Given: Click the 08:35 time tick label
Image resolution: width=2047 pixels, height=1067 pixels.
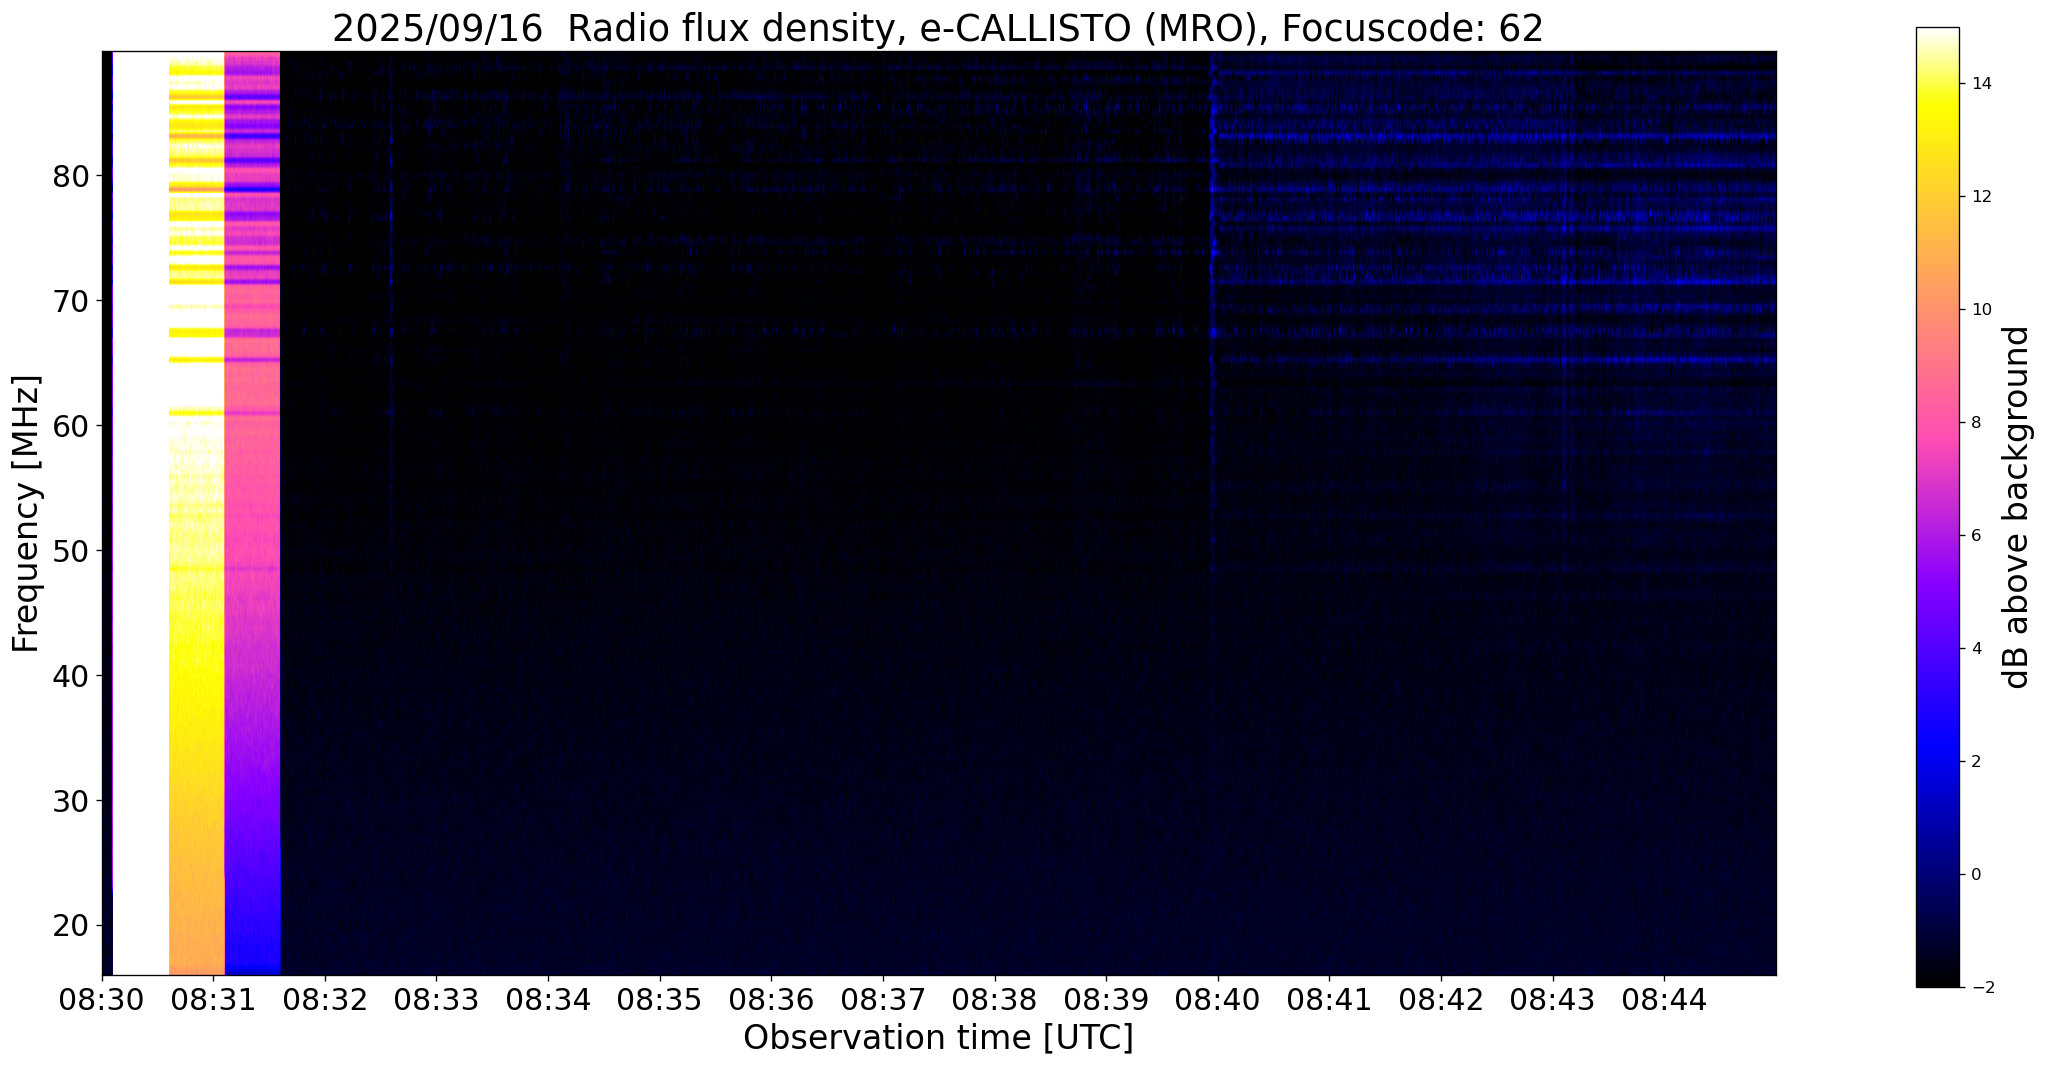Looking at the screenshot, I should pos(660,1000).
